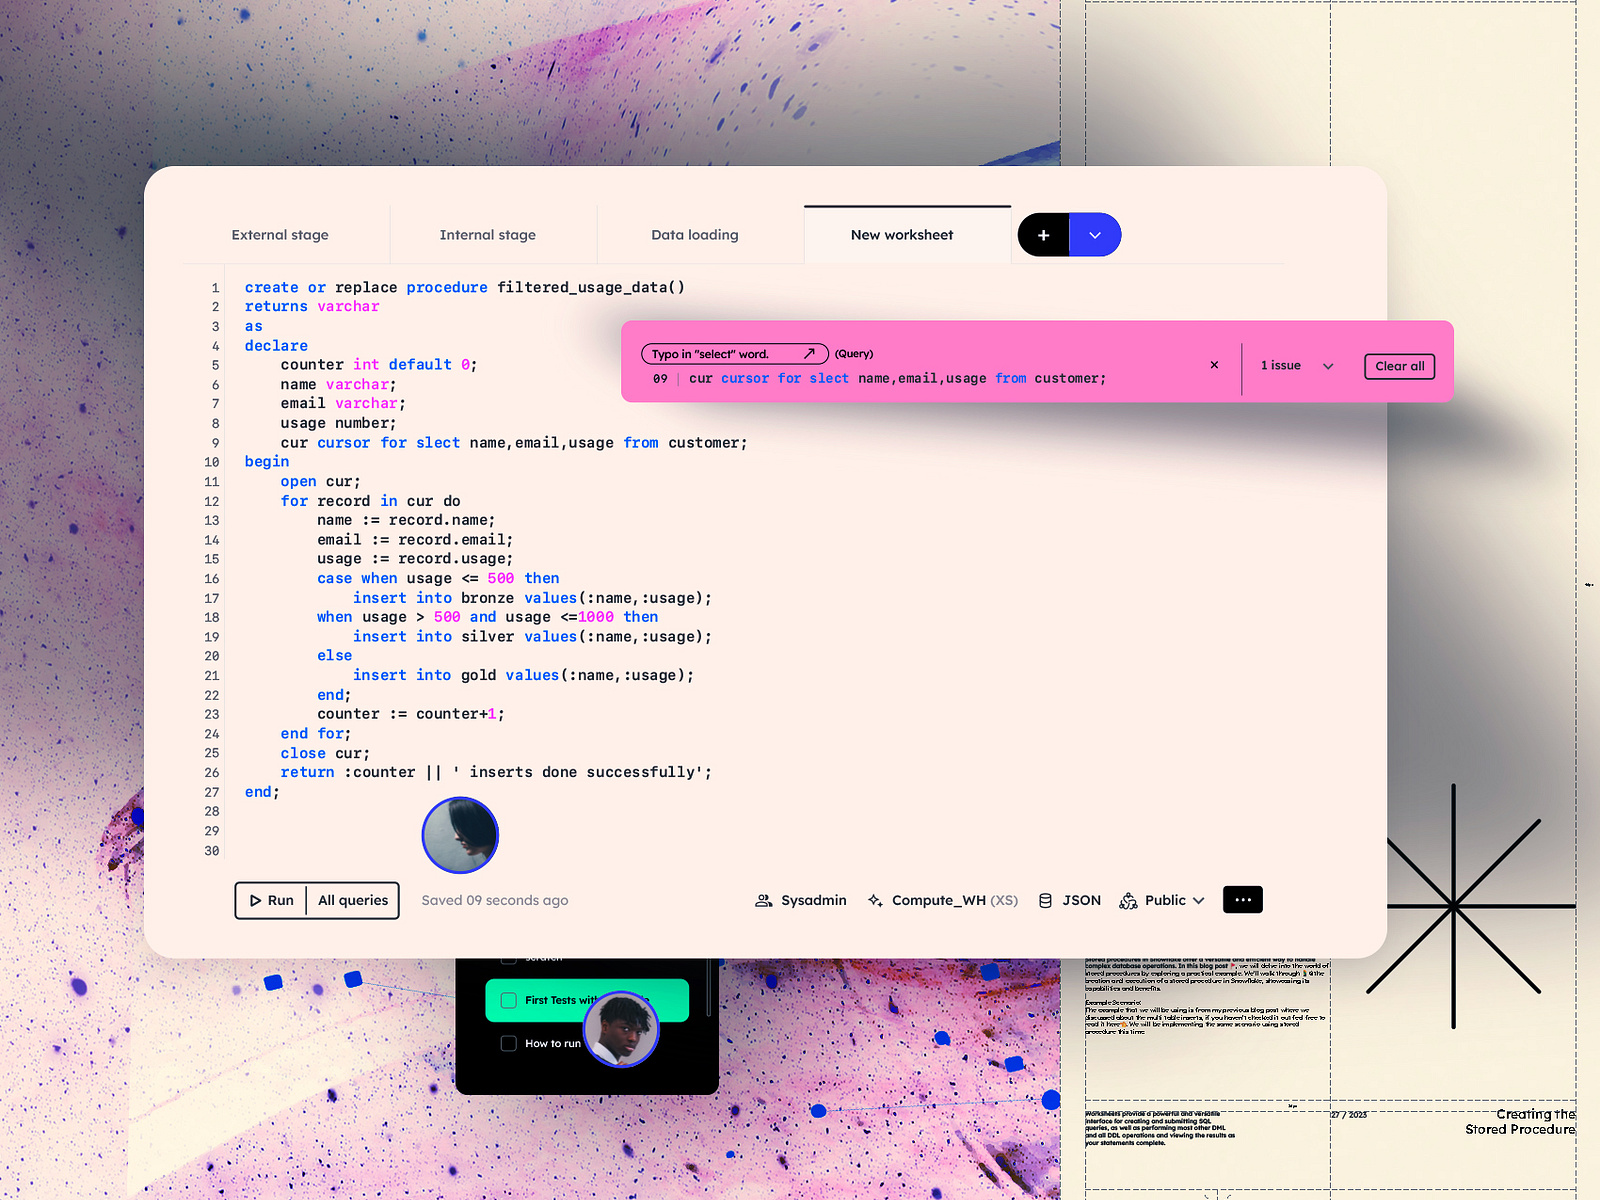Open the worksheet dropdown chevron beside plus
The image size is (1600, 1200).
1095,234
